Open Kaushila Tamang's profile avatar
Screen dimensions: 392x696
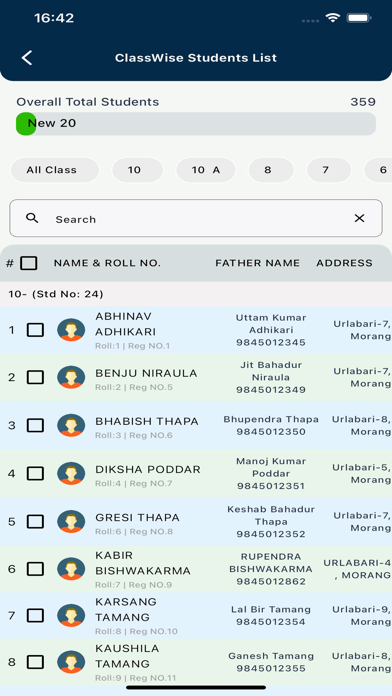point(71,662)
